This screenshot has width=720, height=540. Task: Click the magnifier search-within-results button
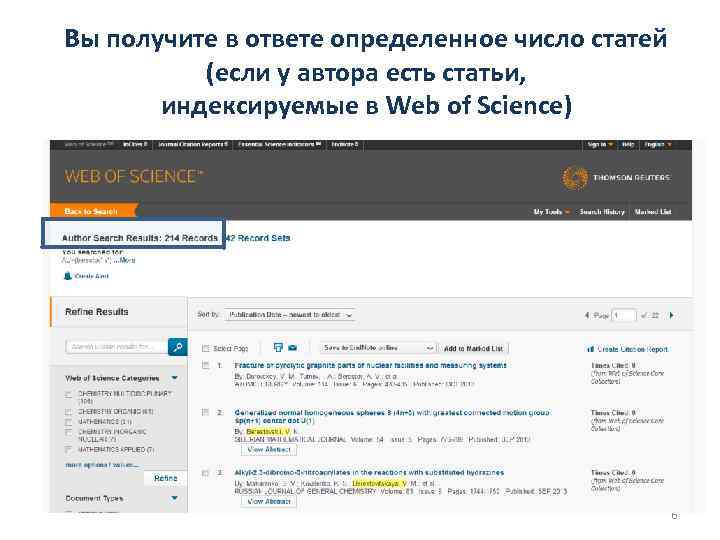tap(178, 347)
